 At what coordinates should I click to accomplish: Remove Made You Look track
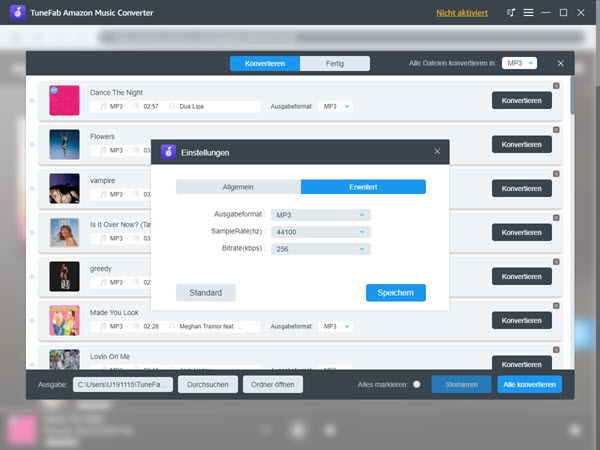pos(556,306)
